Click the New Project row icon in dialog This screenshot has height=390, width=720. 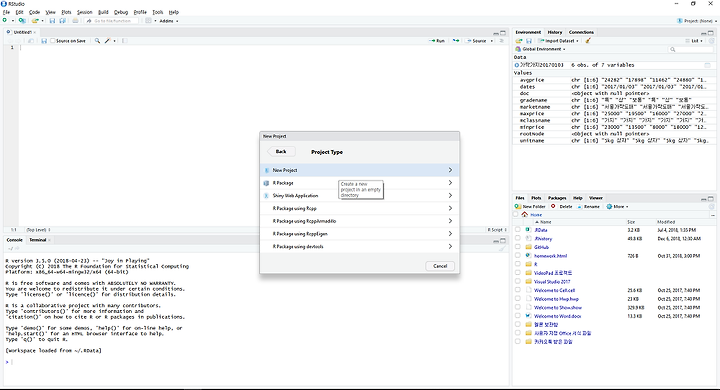click(266, 170)
